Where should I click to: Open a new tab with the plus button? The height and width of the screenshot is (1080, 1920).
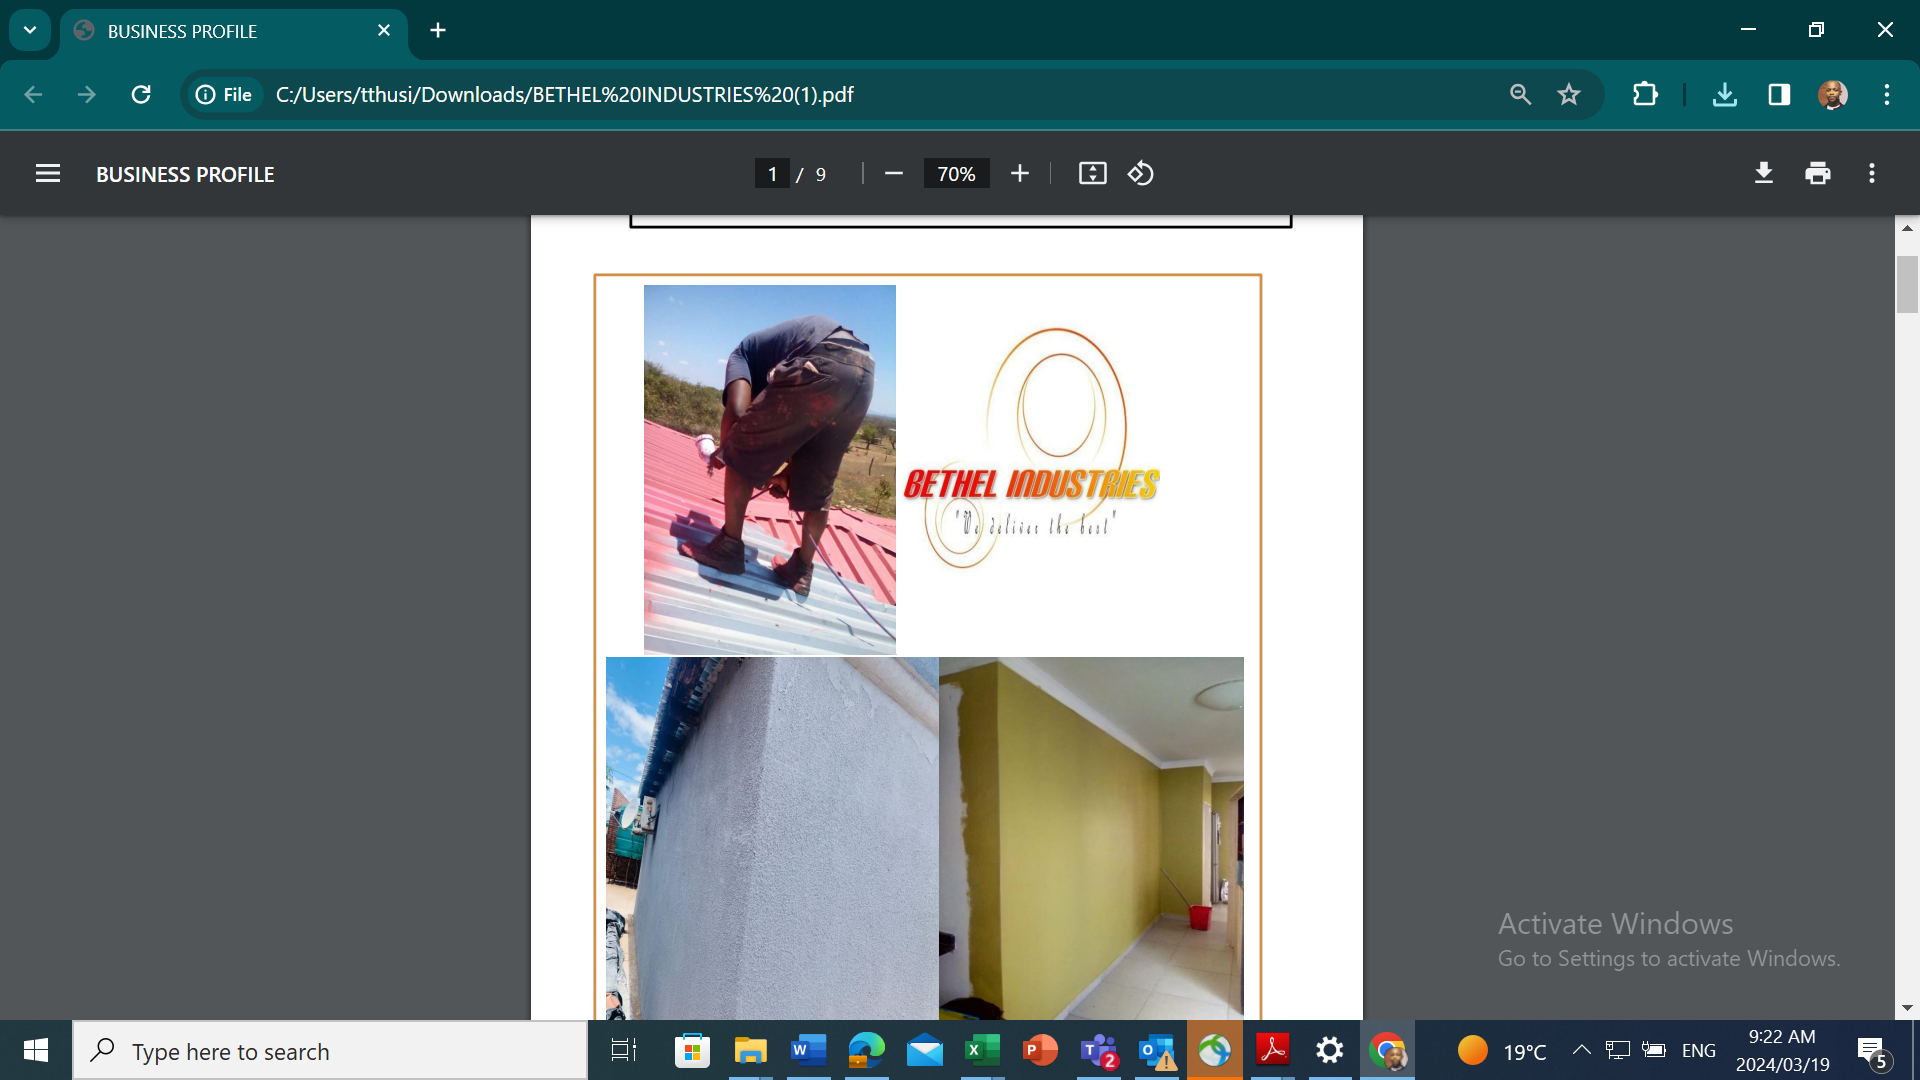tap(438, 30)
